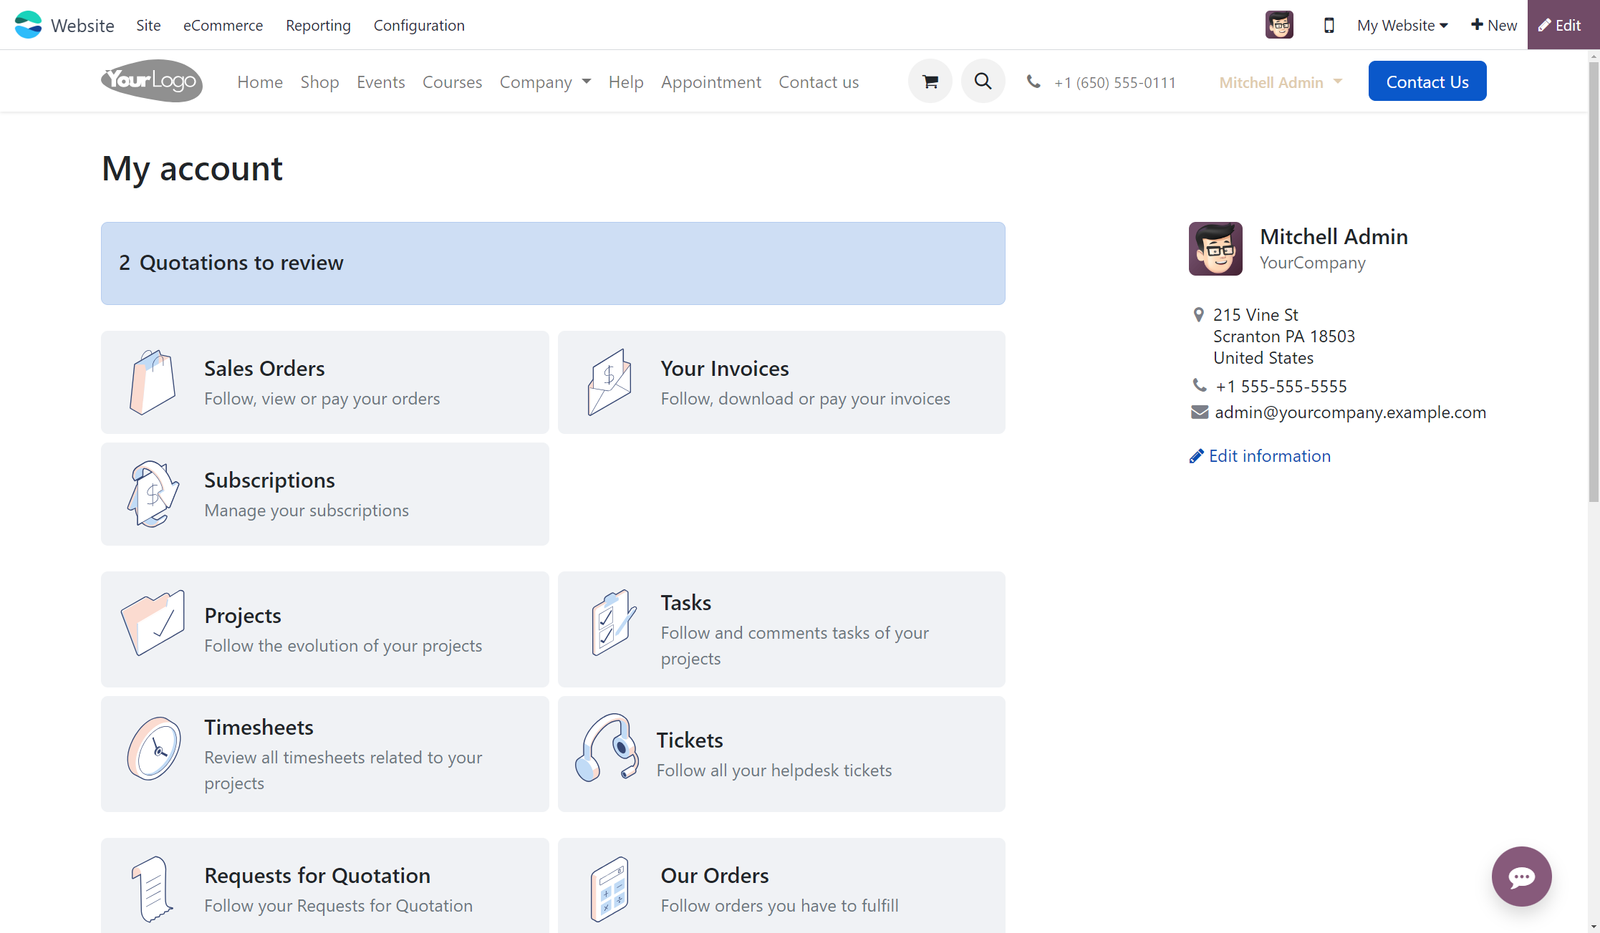Open the My Website selector dropdown

(1402, 25)
